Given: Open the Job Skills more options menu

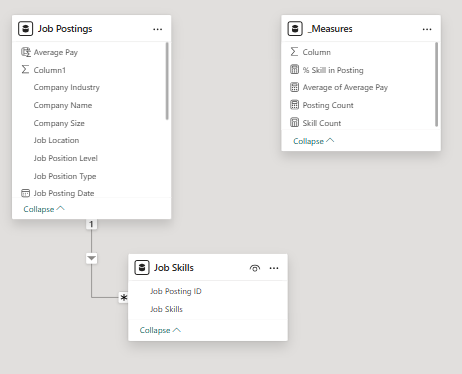Looking at the screenshot, I should click(x=274, y=268).
